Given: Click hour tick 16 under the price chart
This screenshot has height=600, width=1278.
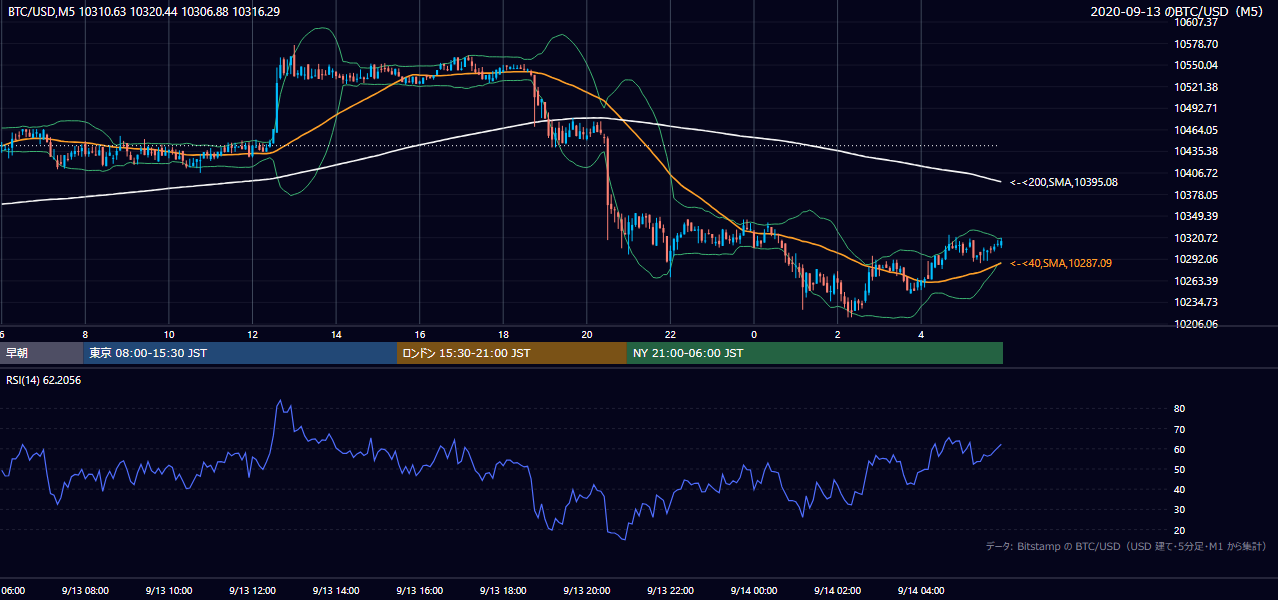Looking at the screenshot, I should [x=420, y=334].
